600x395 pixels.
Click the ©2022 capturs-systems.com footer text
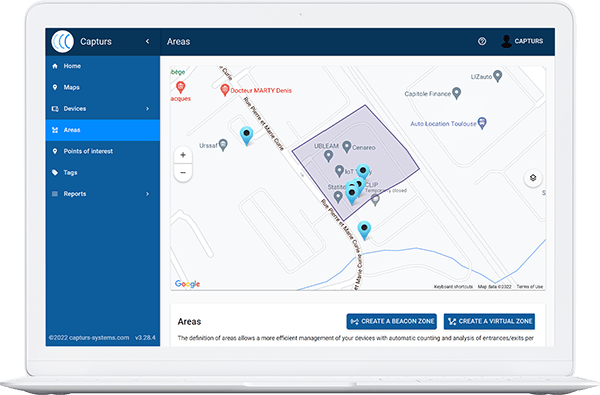[x=89, y=338]
